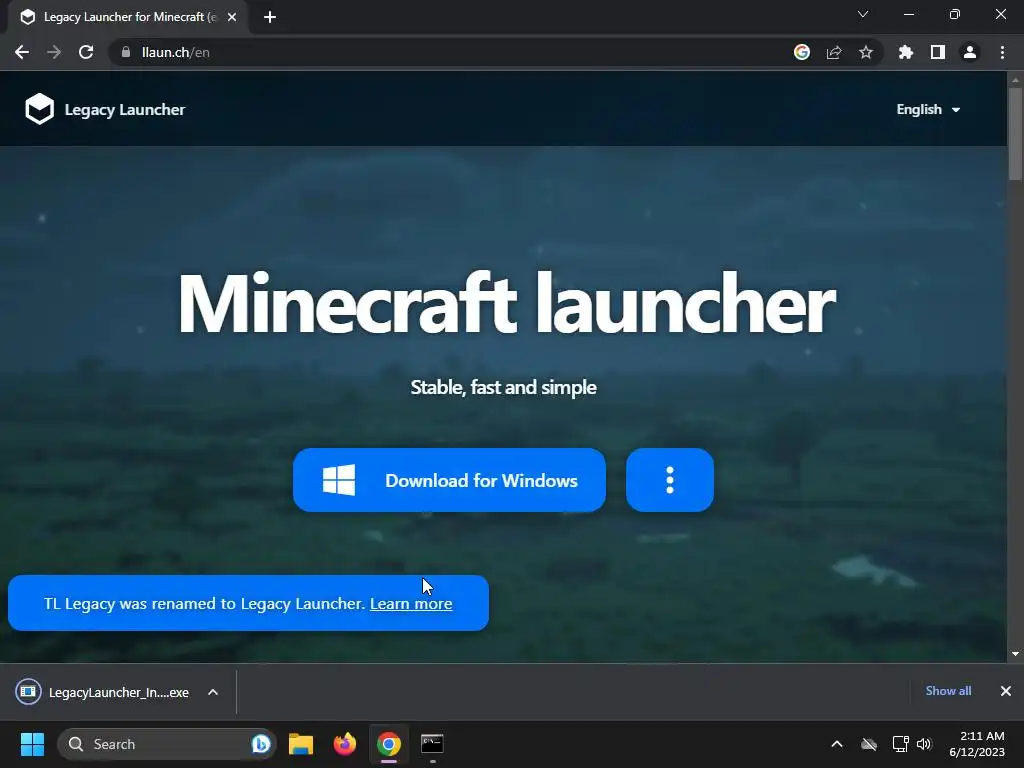This screenshot has height=768, width=1024.
Task: Launch Firefox from the taskbar
Action: (x=345, y=744)
